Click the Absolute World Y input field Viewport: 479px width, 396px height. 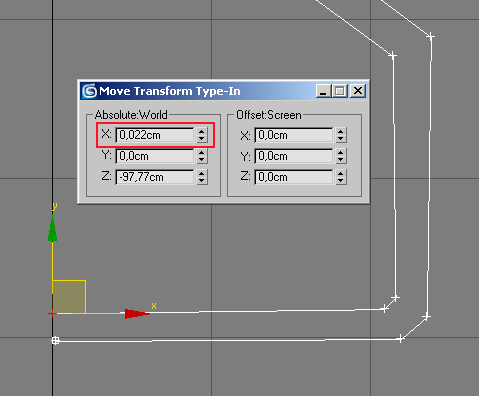point(155,156)
